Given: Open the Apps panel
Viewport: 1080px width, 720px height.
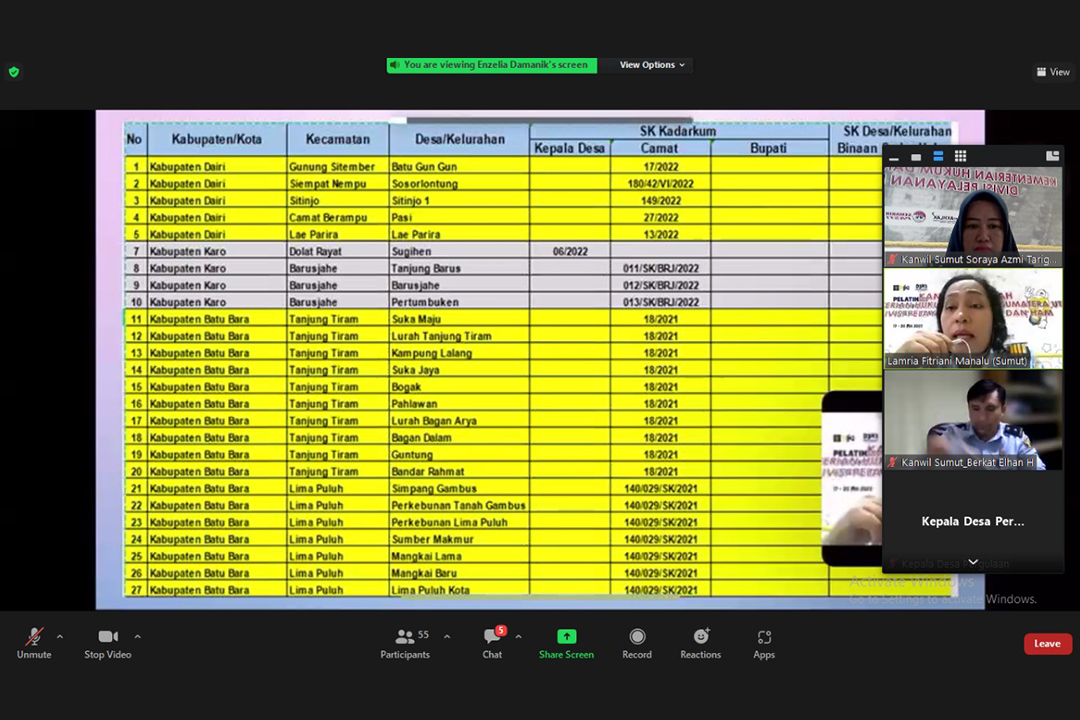Looking at the screenshot, I should coord(764,642).
